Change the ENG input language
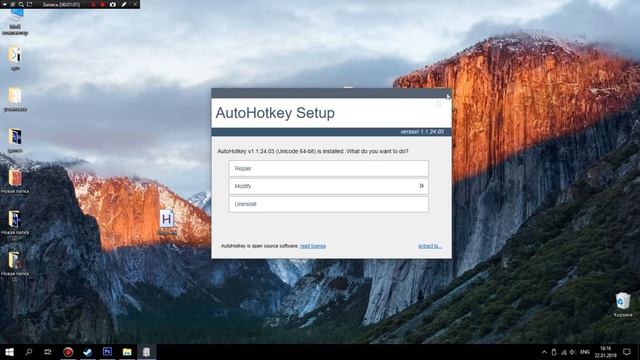640x360 pixels. 585,352
